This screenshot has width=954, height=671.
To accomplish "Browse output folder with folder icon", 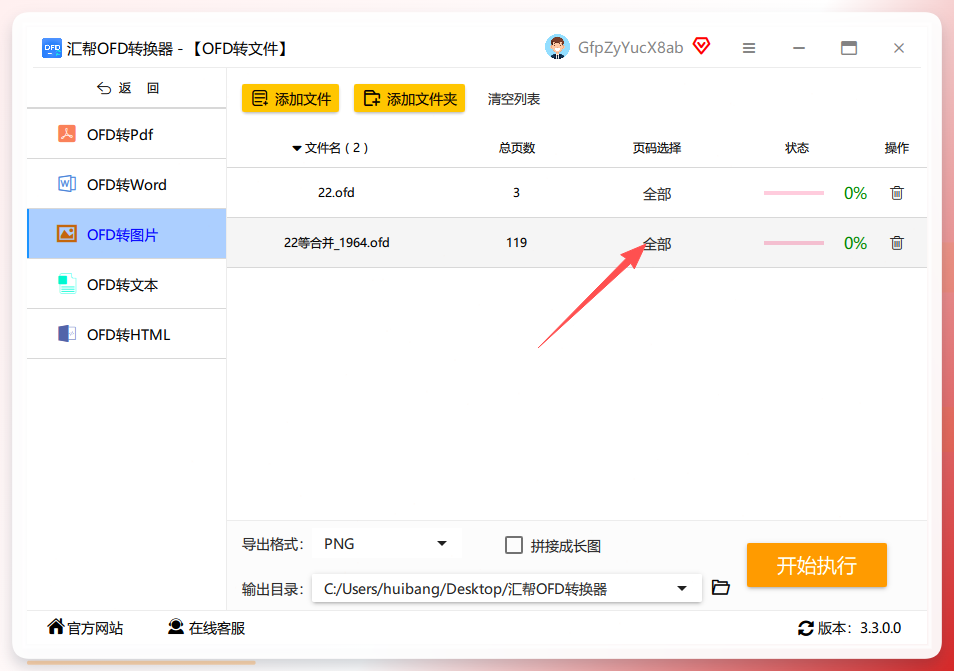I will [721, 588].
